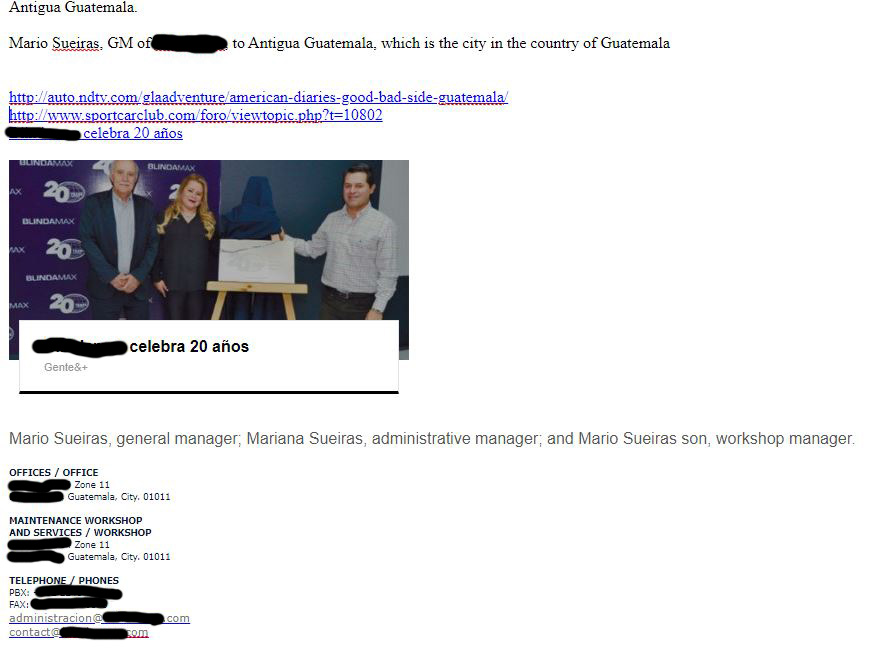Image resolution: width=879 pixels, height=655 pixels.
Task: Open the auto.ndtv.com american-diaries link
Action: tap(258, 97)
